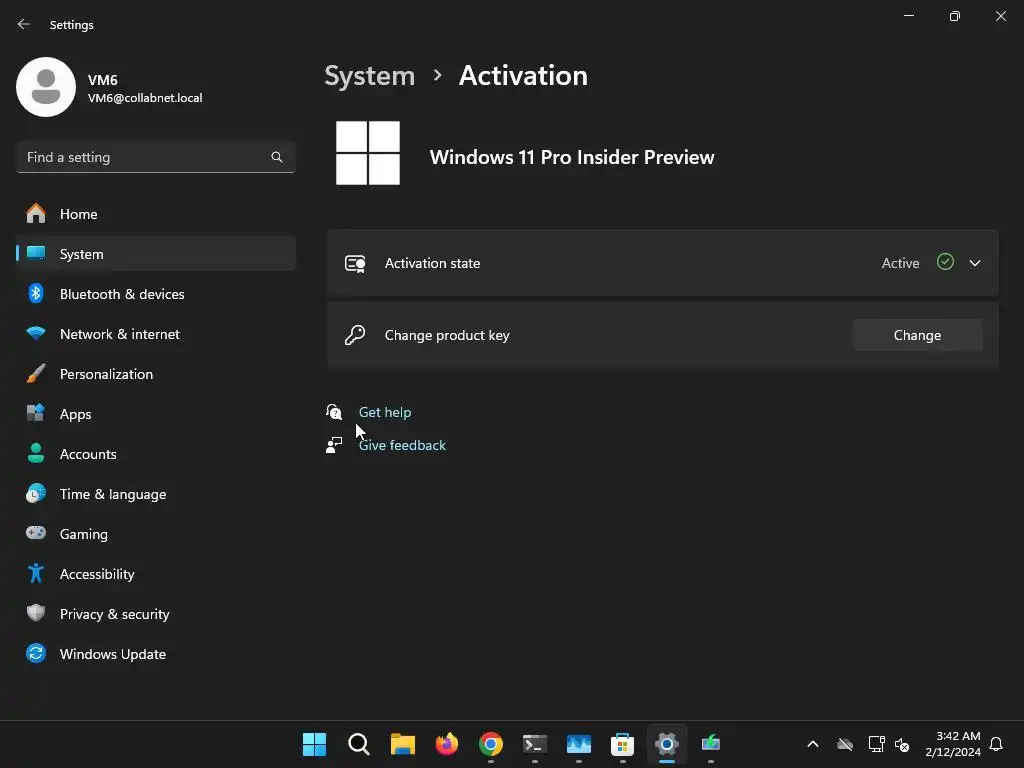Open Privacy & security settings
This screenshot has height=768, width=1024.
[x=155, y=614]
